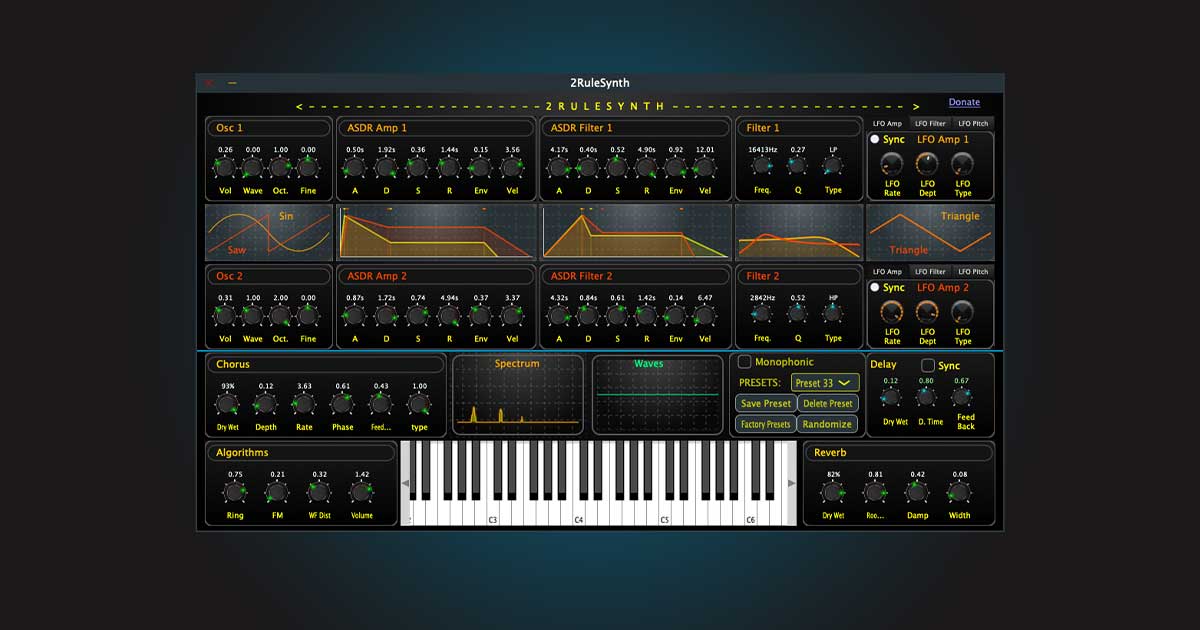Click the Delete Preset button
The image size is (1200, 630).
[828, 404]
